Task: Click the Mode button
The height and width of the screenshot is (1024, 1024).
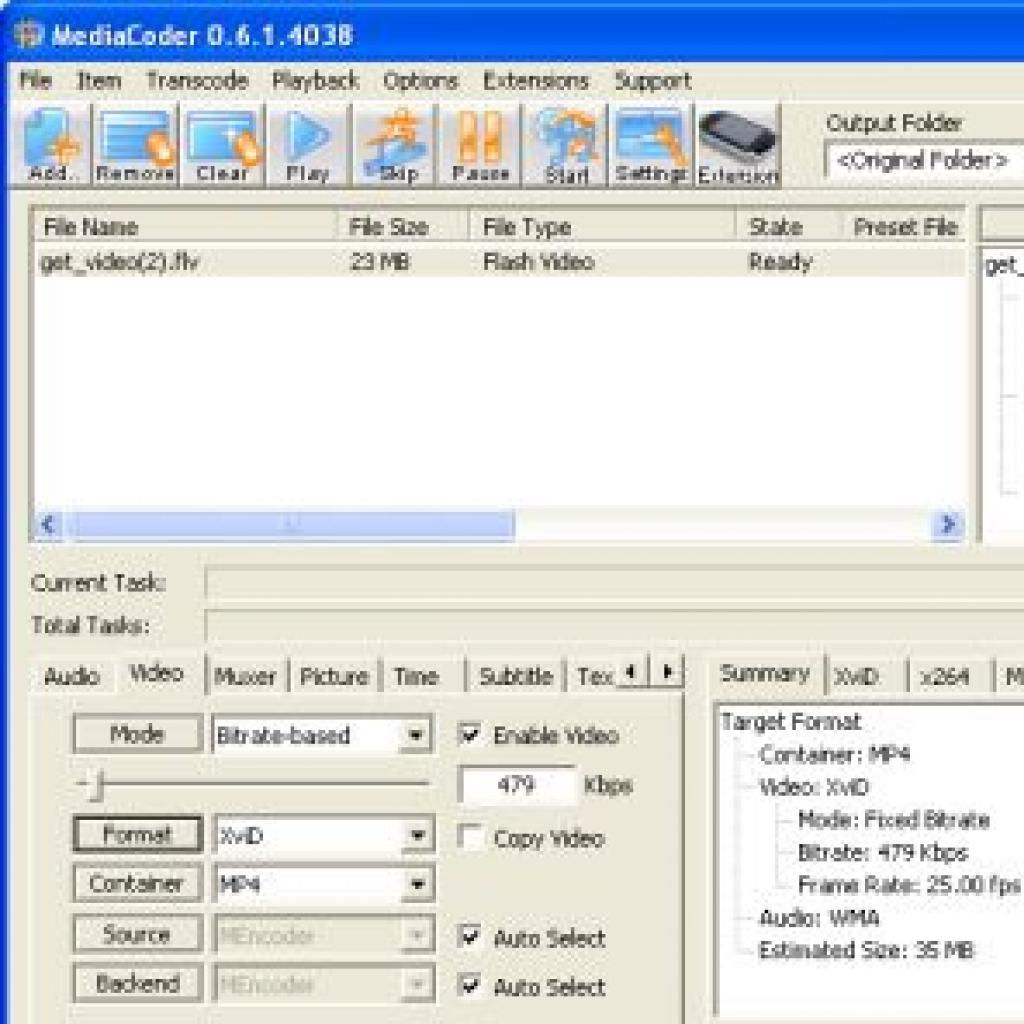Action: (137, 734)
